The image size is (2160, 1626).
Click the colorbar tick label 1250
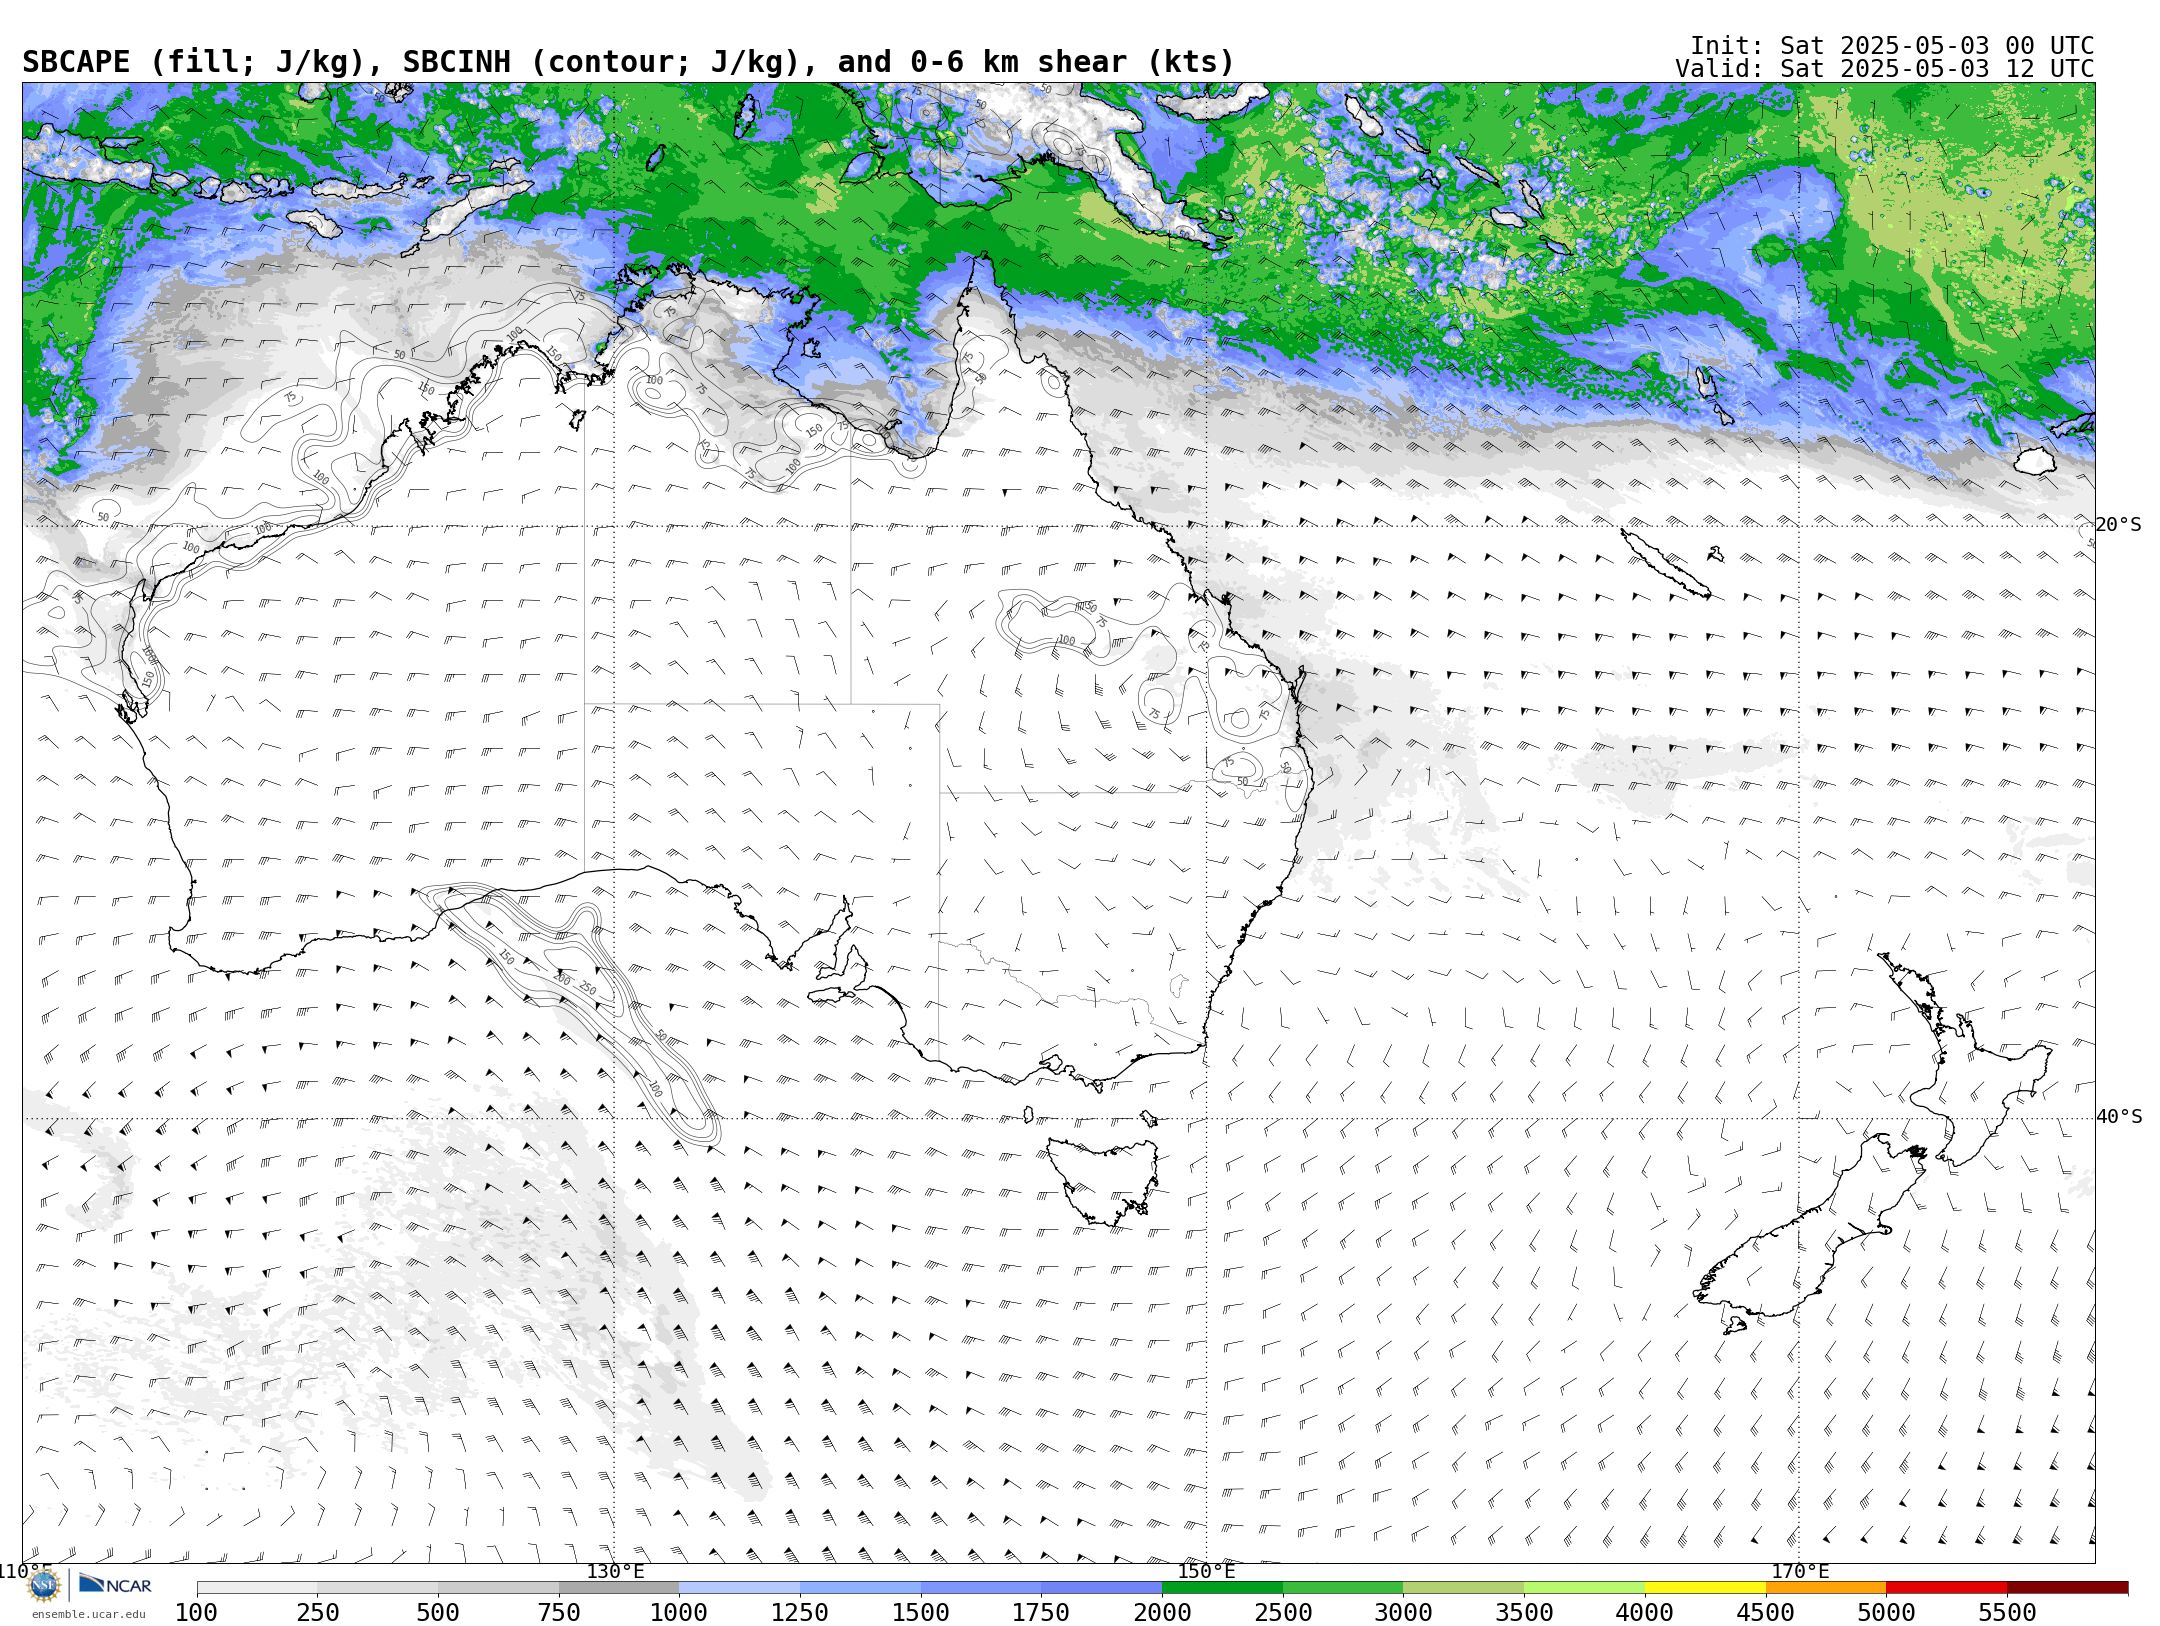(x=800, y=1612)
